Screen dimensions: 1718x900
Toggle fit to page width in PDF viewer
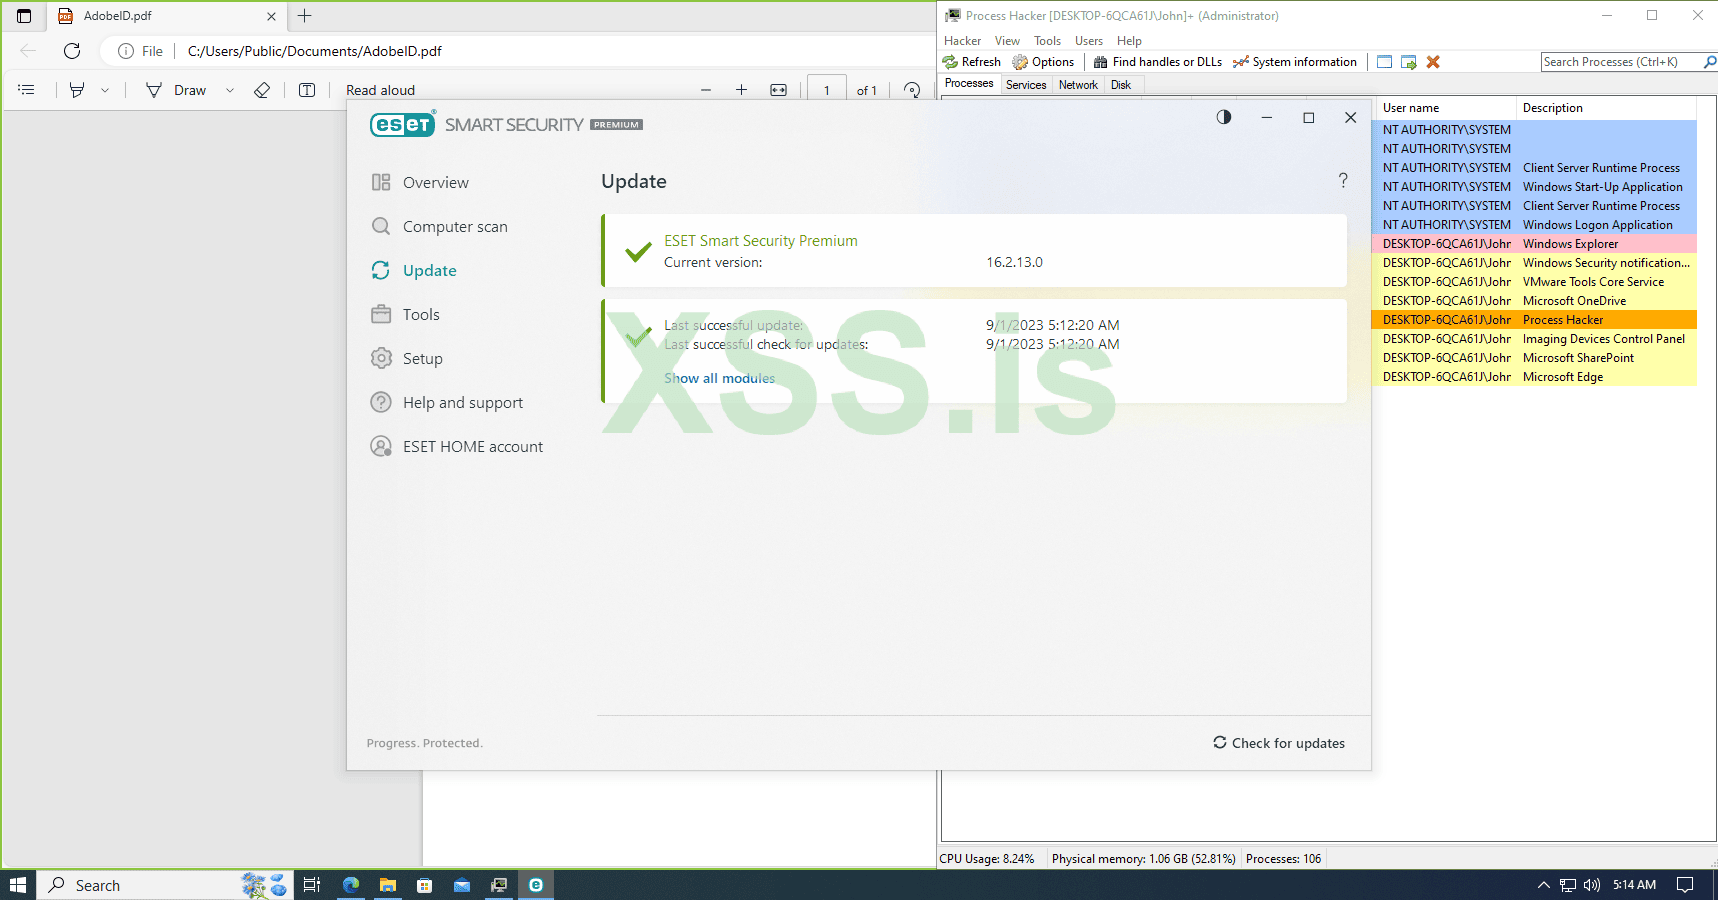coord(777,89)
